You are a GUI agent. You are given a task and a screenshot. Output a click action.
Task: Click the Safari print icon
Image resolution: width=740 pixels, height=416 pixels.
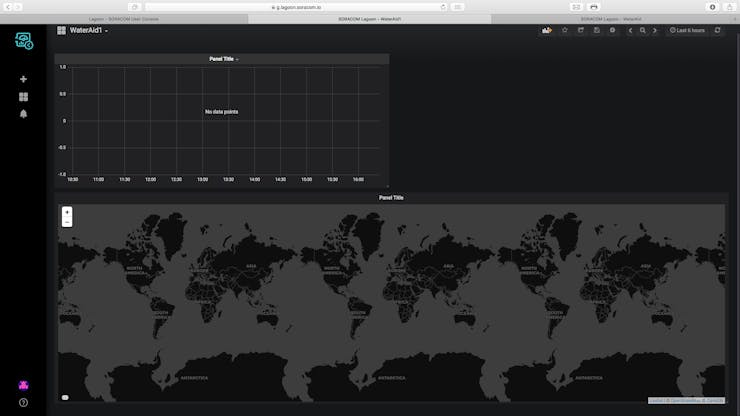[594, 7]
